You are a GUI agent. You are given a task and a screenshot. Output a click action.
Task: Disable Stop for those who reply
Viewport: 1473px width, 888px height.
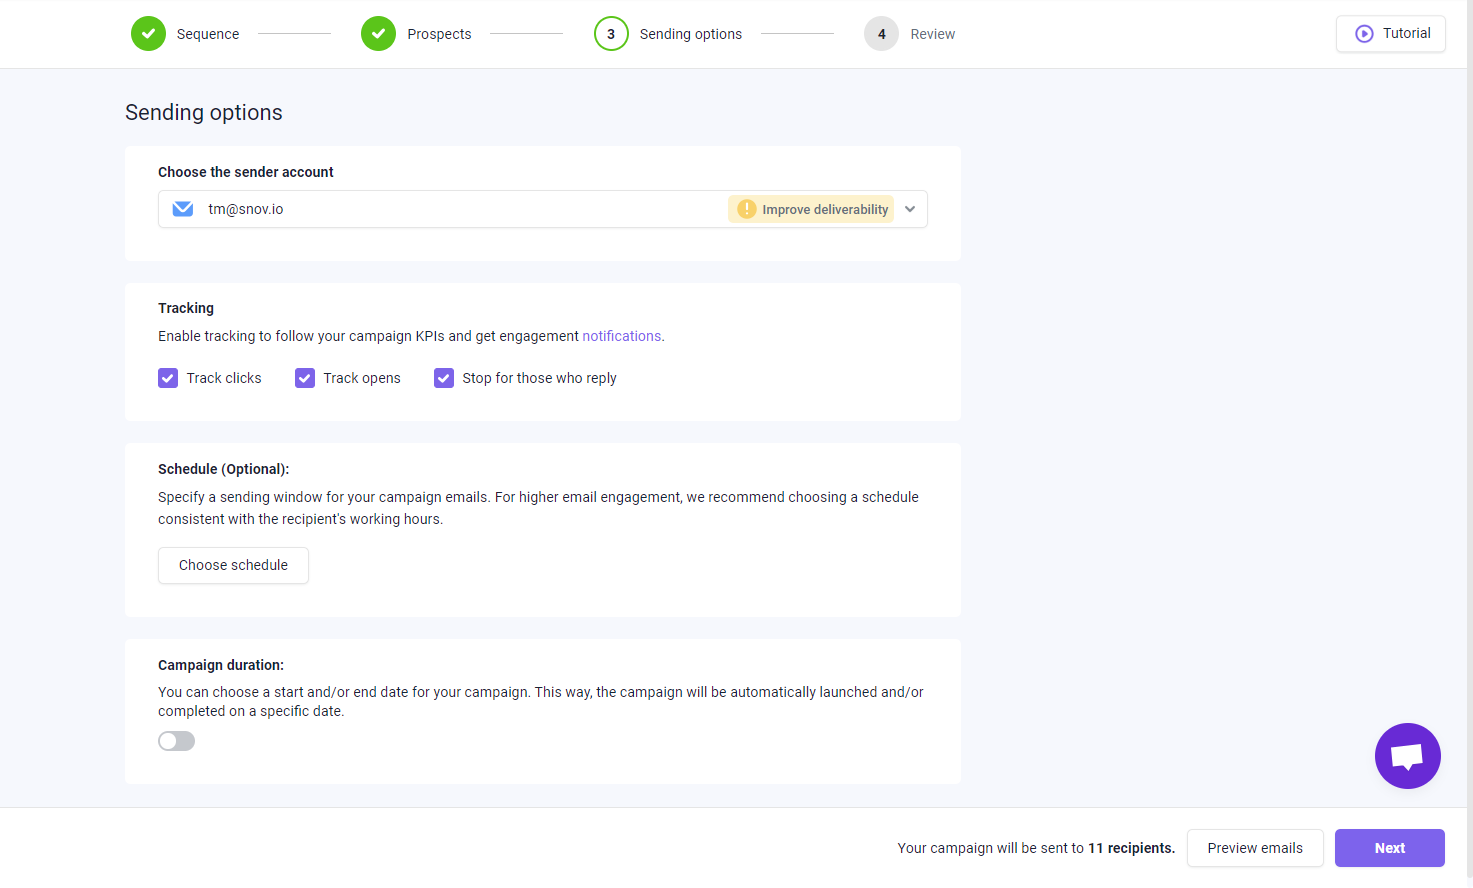[x=444, y=378]
